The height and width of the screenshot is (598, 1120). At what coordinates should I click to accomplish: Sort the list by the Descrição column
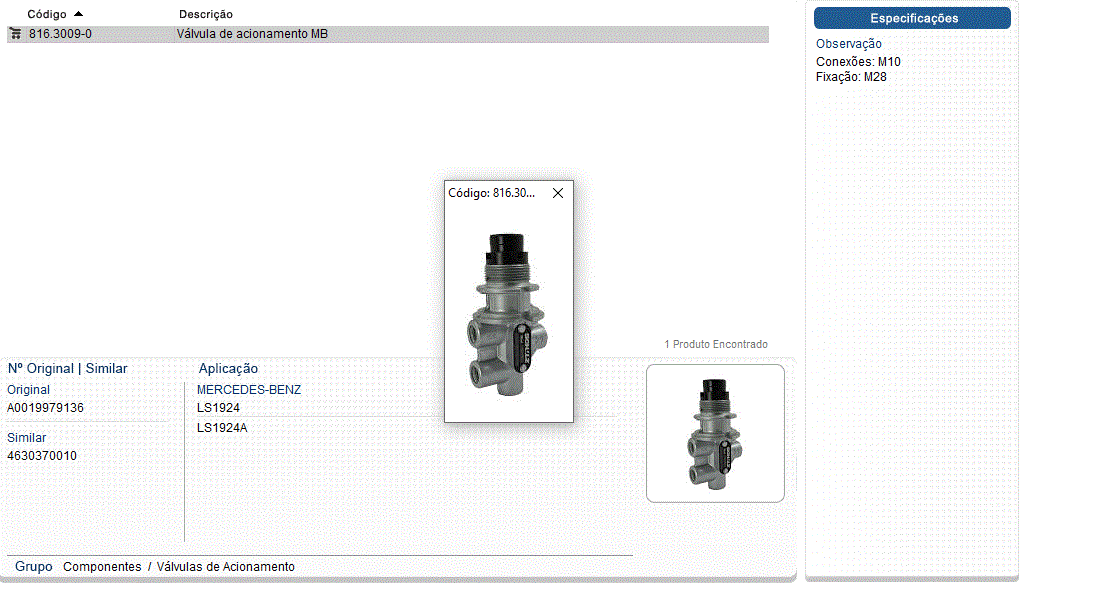[205, 14]
